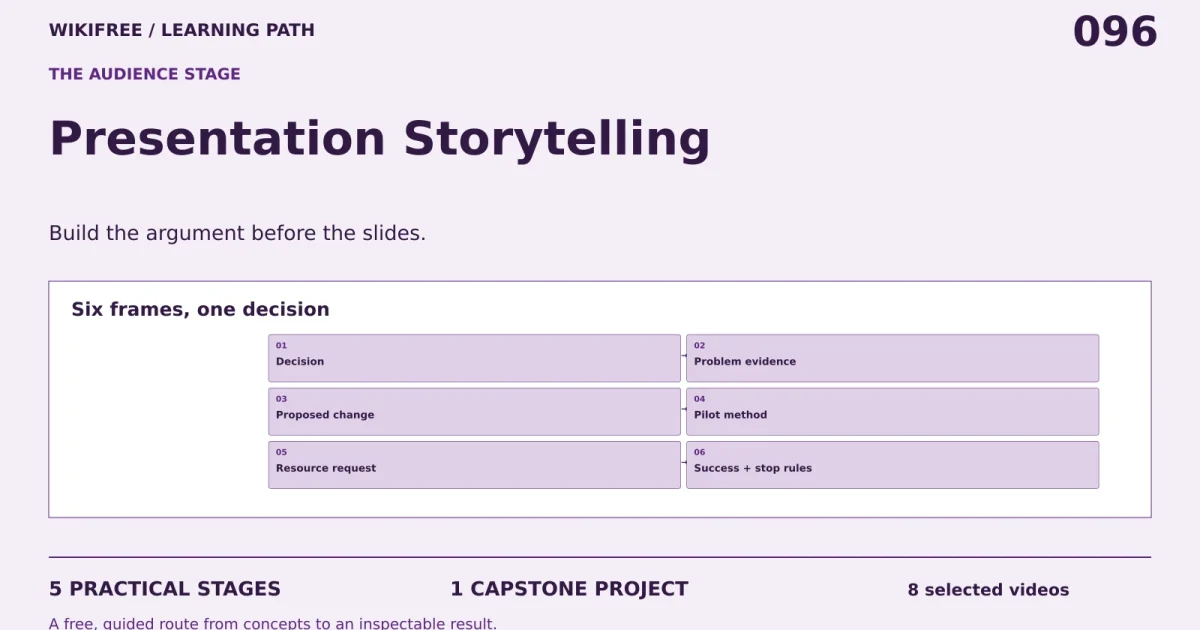This screenshot has height=630, width=1200.
Task: Click THE AUDIENCE STAGE label
Action: point(145,74)
